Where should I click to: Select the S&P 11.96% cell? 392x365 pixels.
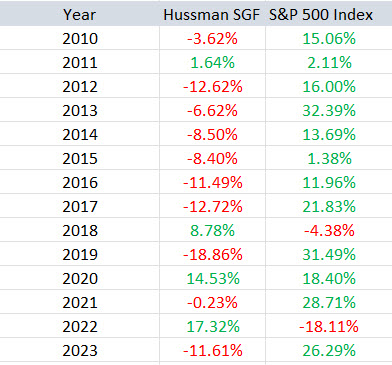coord(329,182)
